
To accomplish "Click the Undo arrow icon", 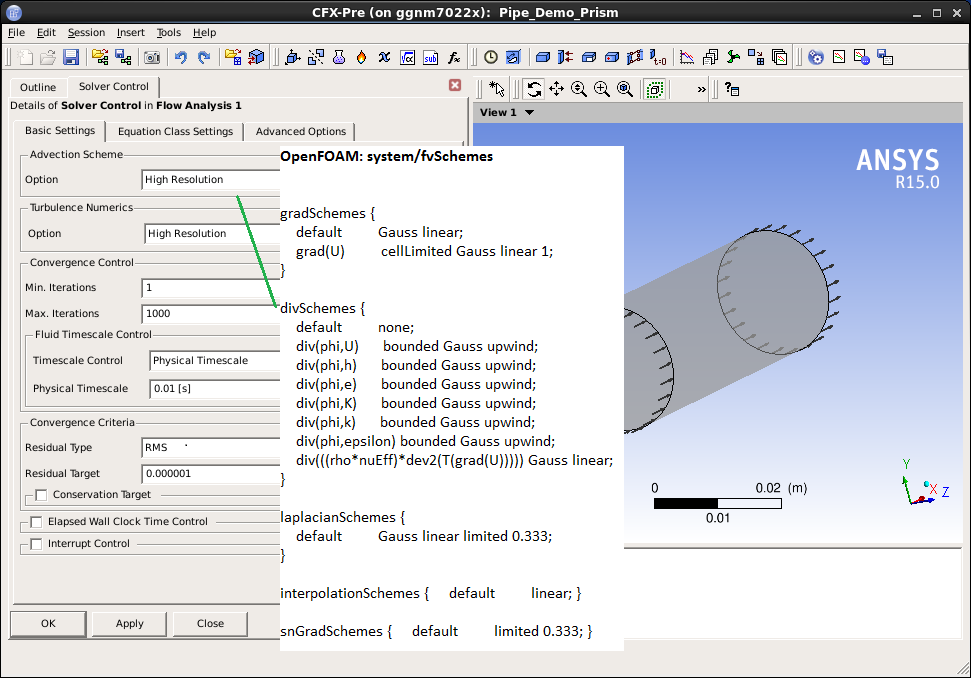I will click(180, 58).
